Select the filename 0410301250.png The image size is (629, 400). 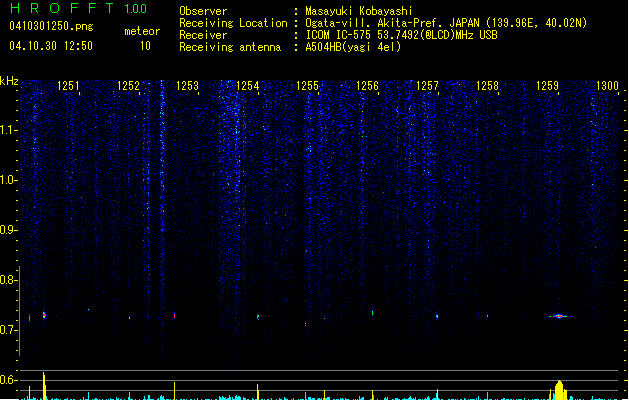[51, 26]
